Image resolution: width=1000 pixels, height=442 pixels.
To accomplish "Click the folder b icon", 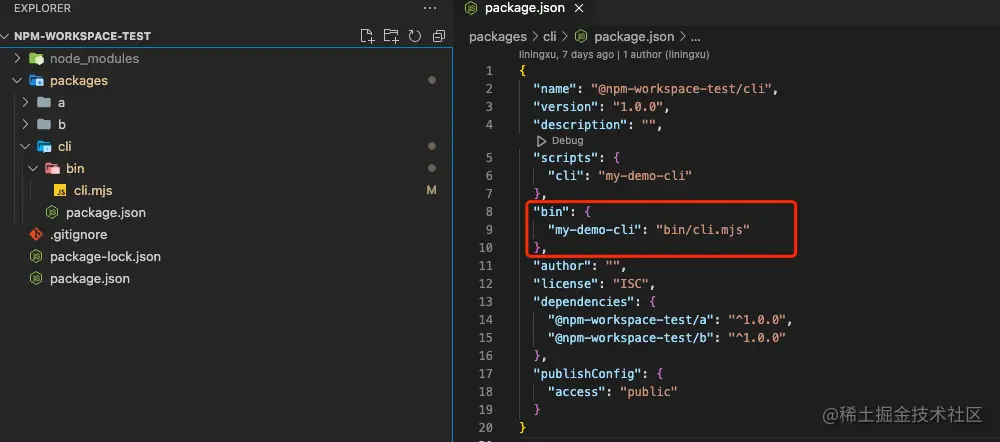I will (x=44, y=124).
